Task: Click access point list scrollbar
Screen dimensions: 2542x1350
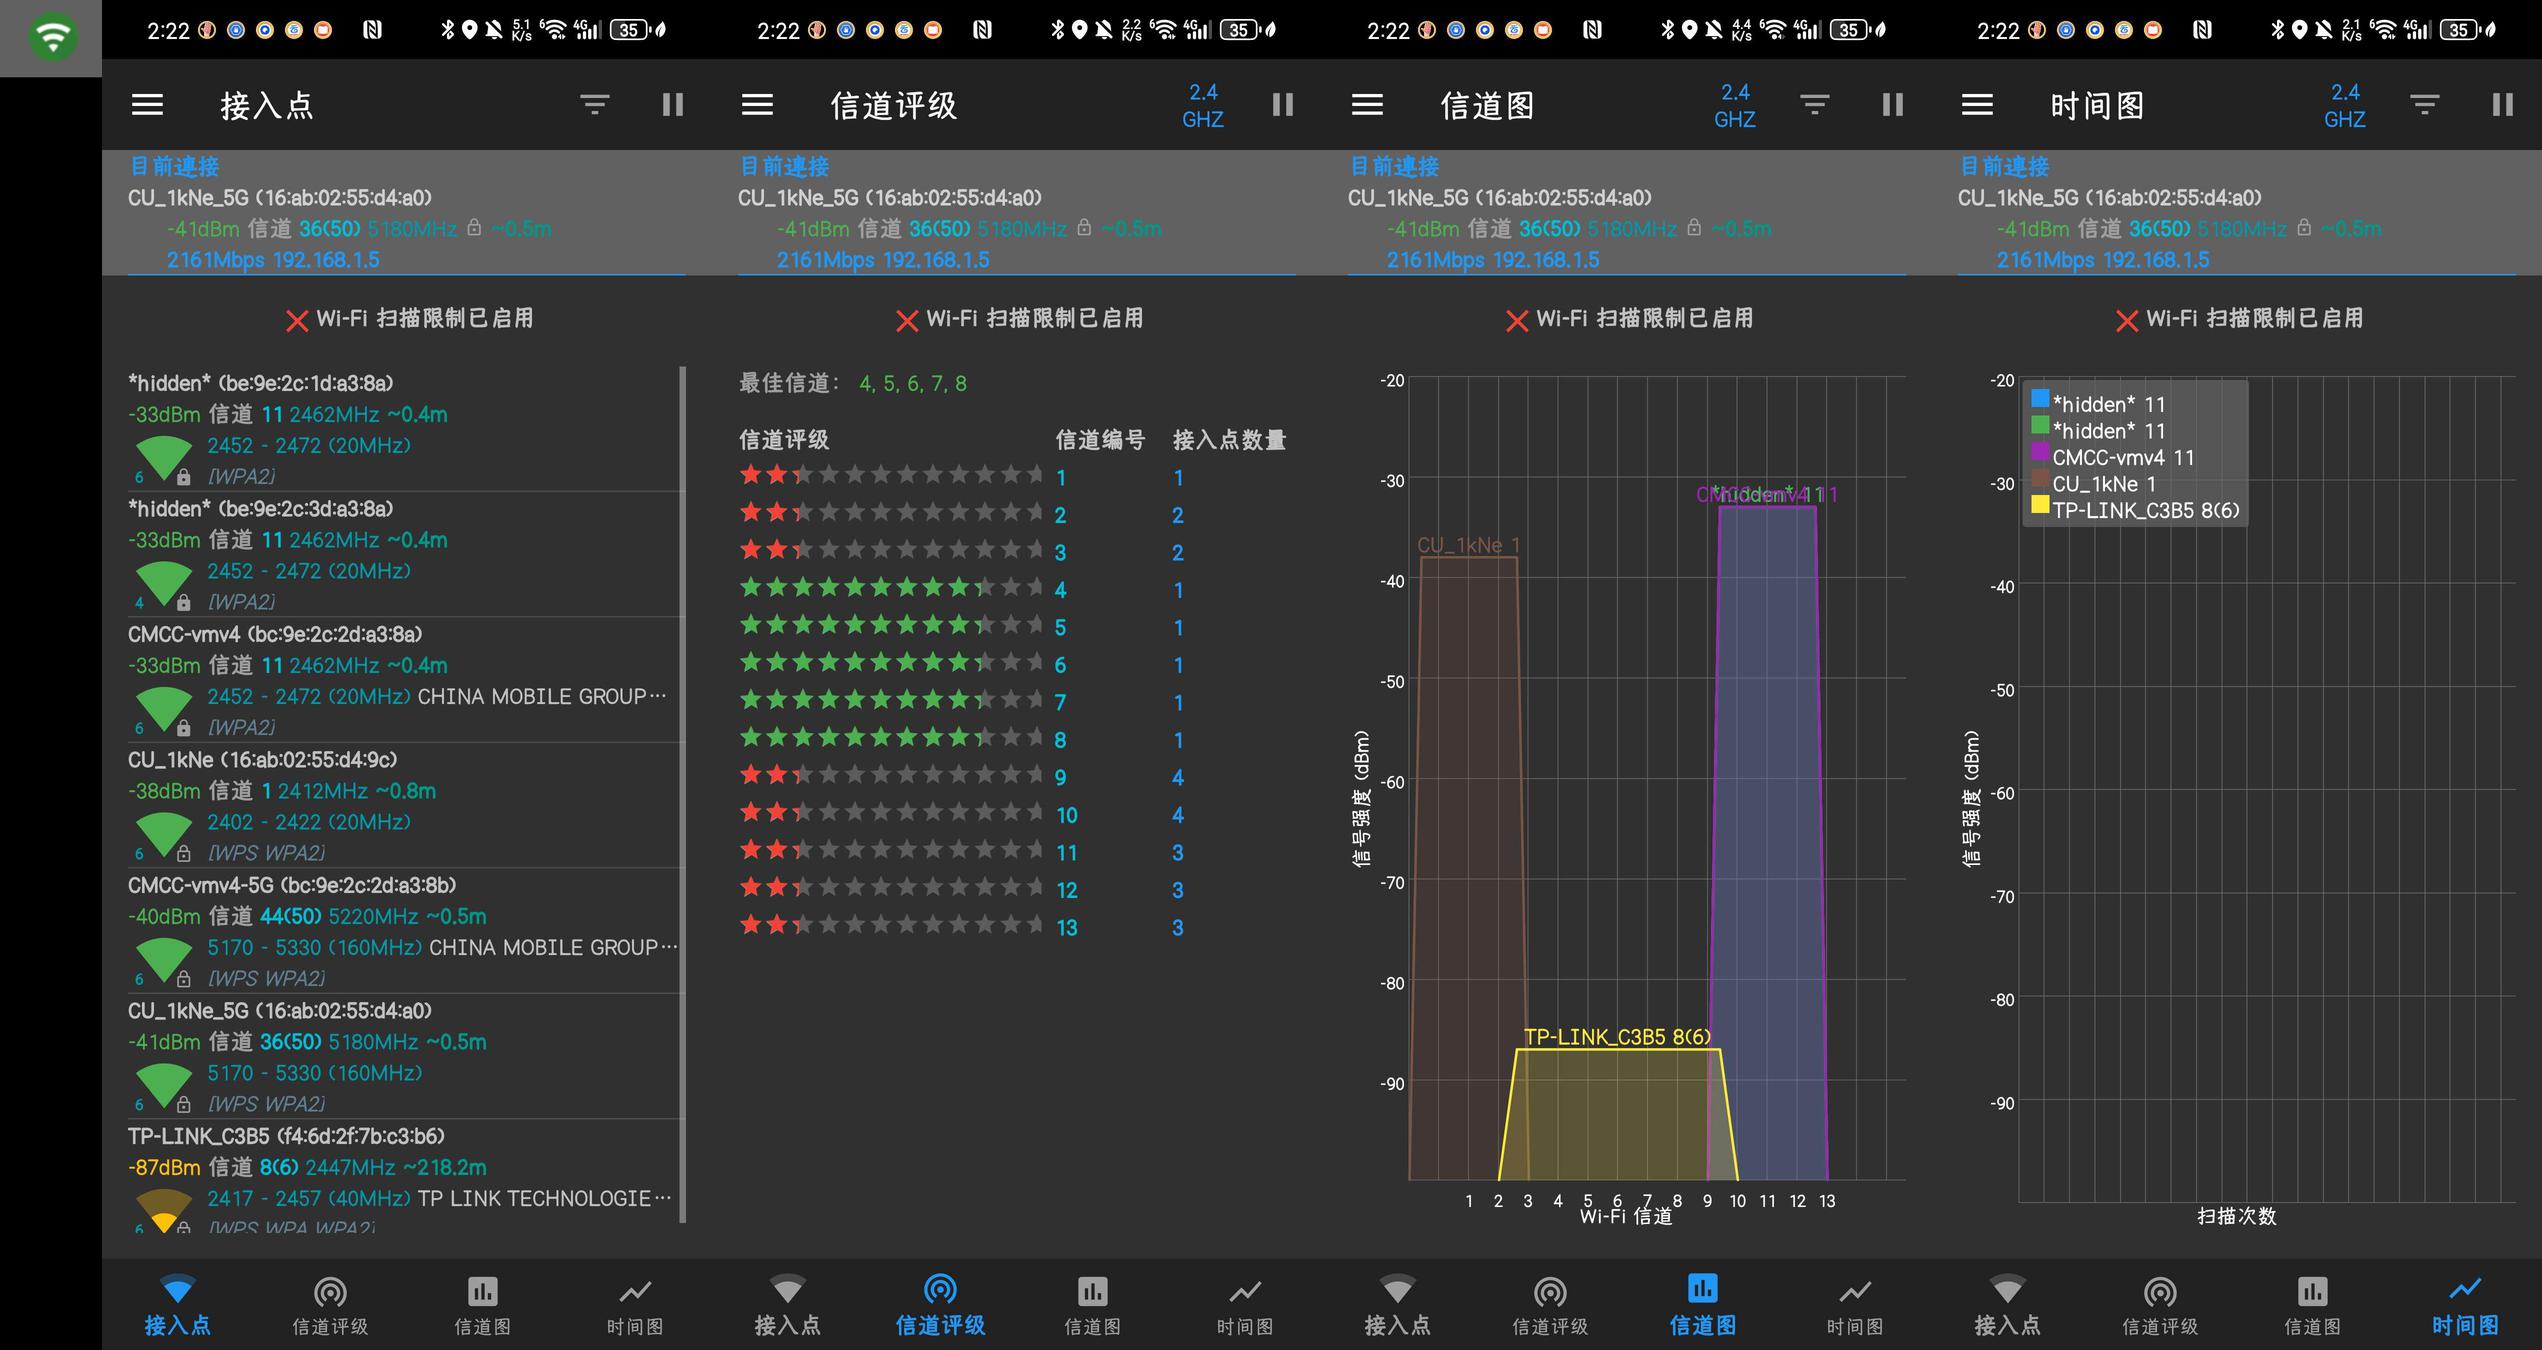Action: pyautogui.click(x=683, y=794)
